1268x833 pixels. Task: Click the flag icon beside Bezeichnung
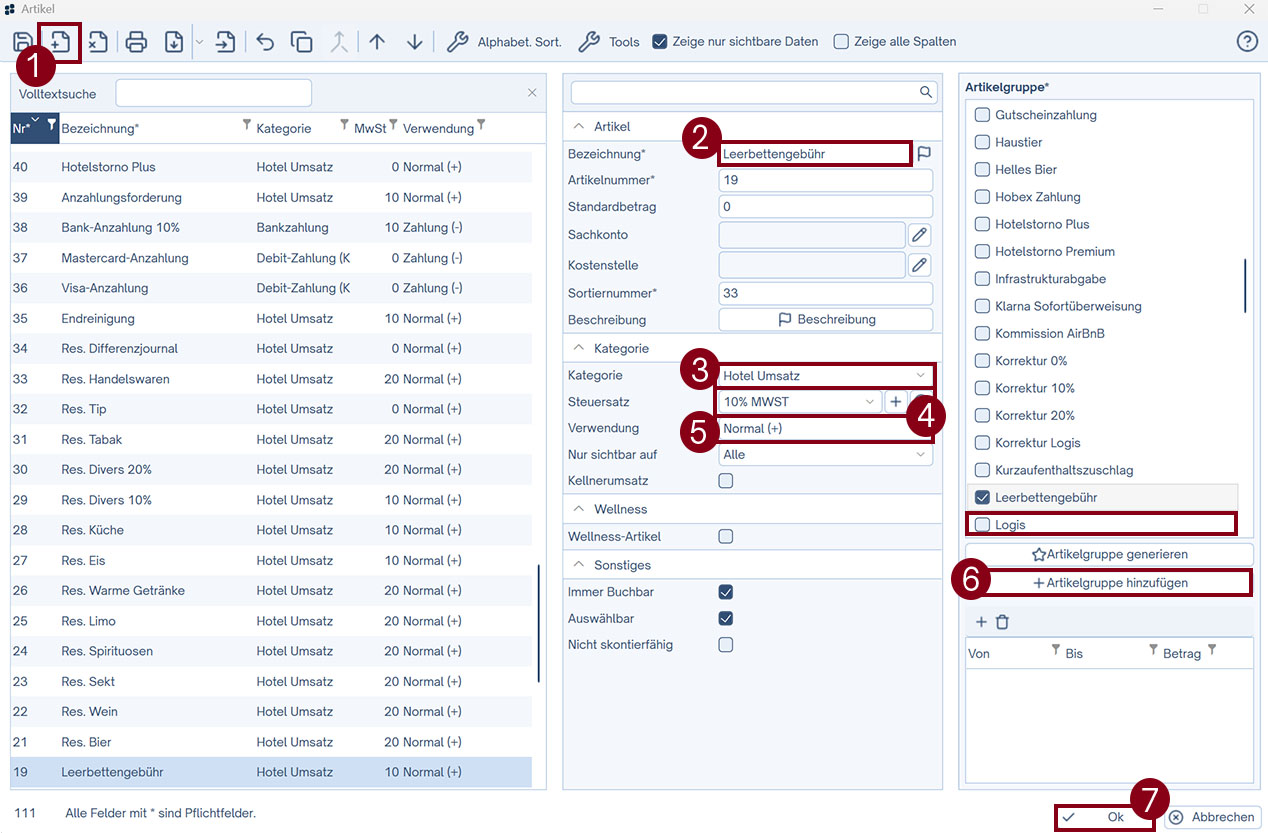coord(924,154)
